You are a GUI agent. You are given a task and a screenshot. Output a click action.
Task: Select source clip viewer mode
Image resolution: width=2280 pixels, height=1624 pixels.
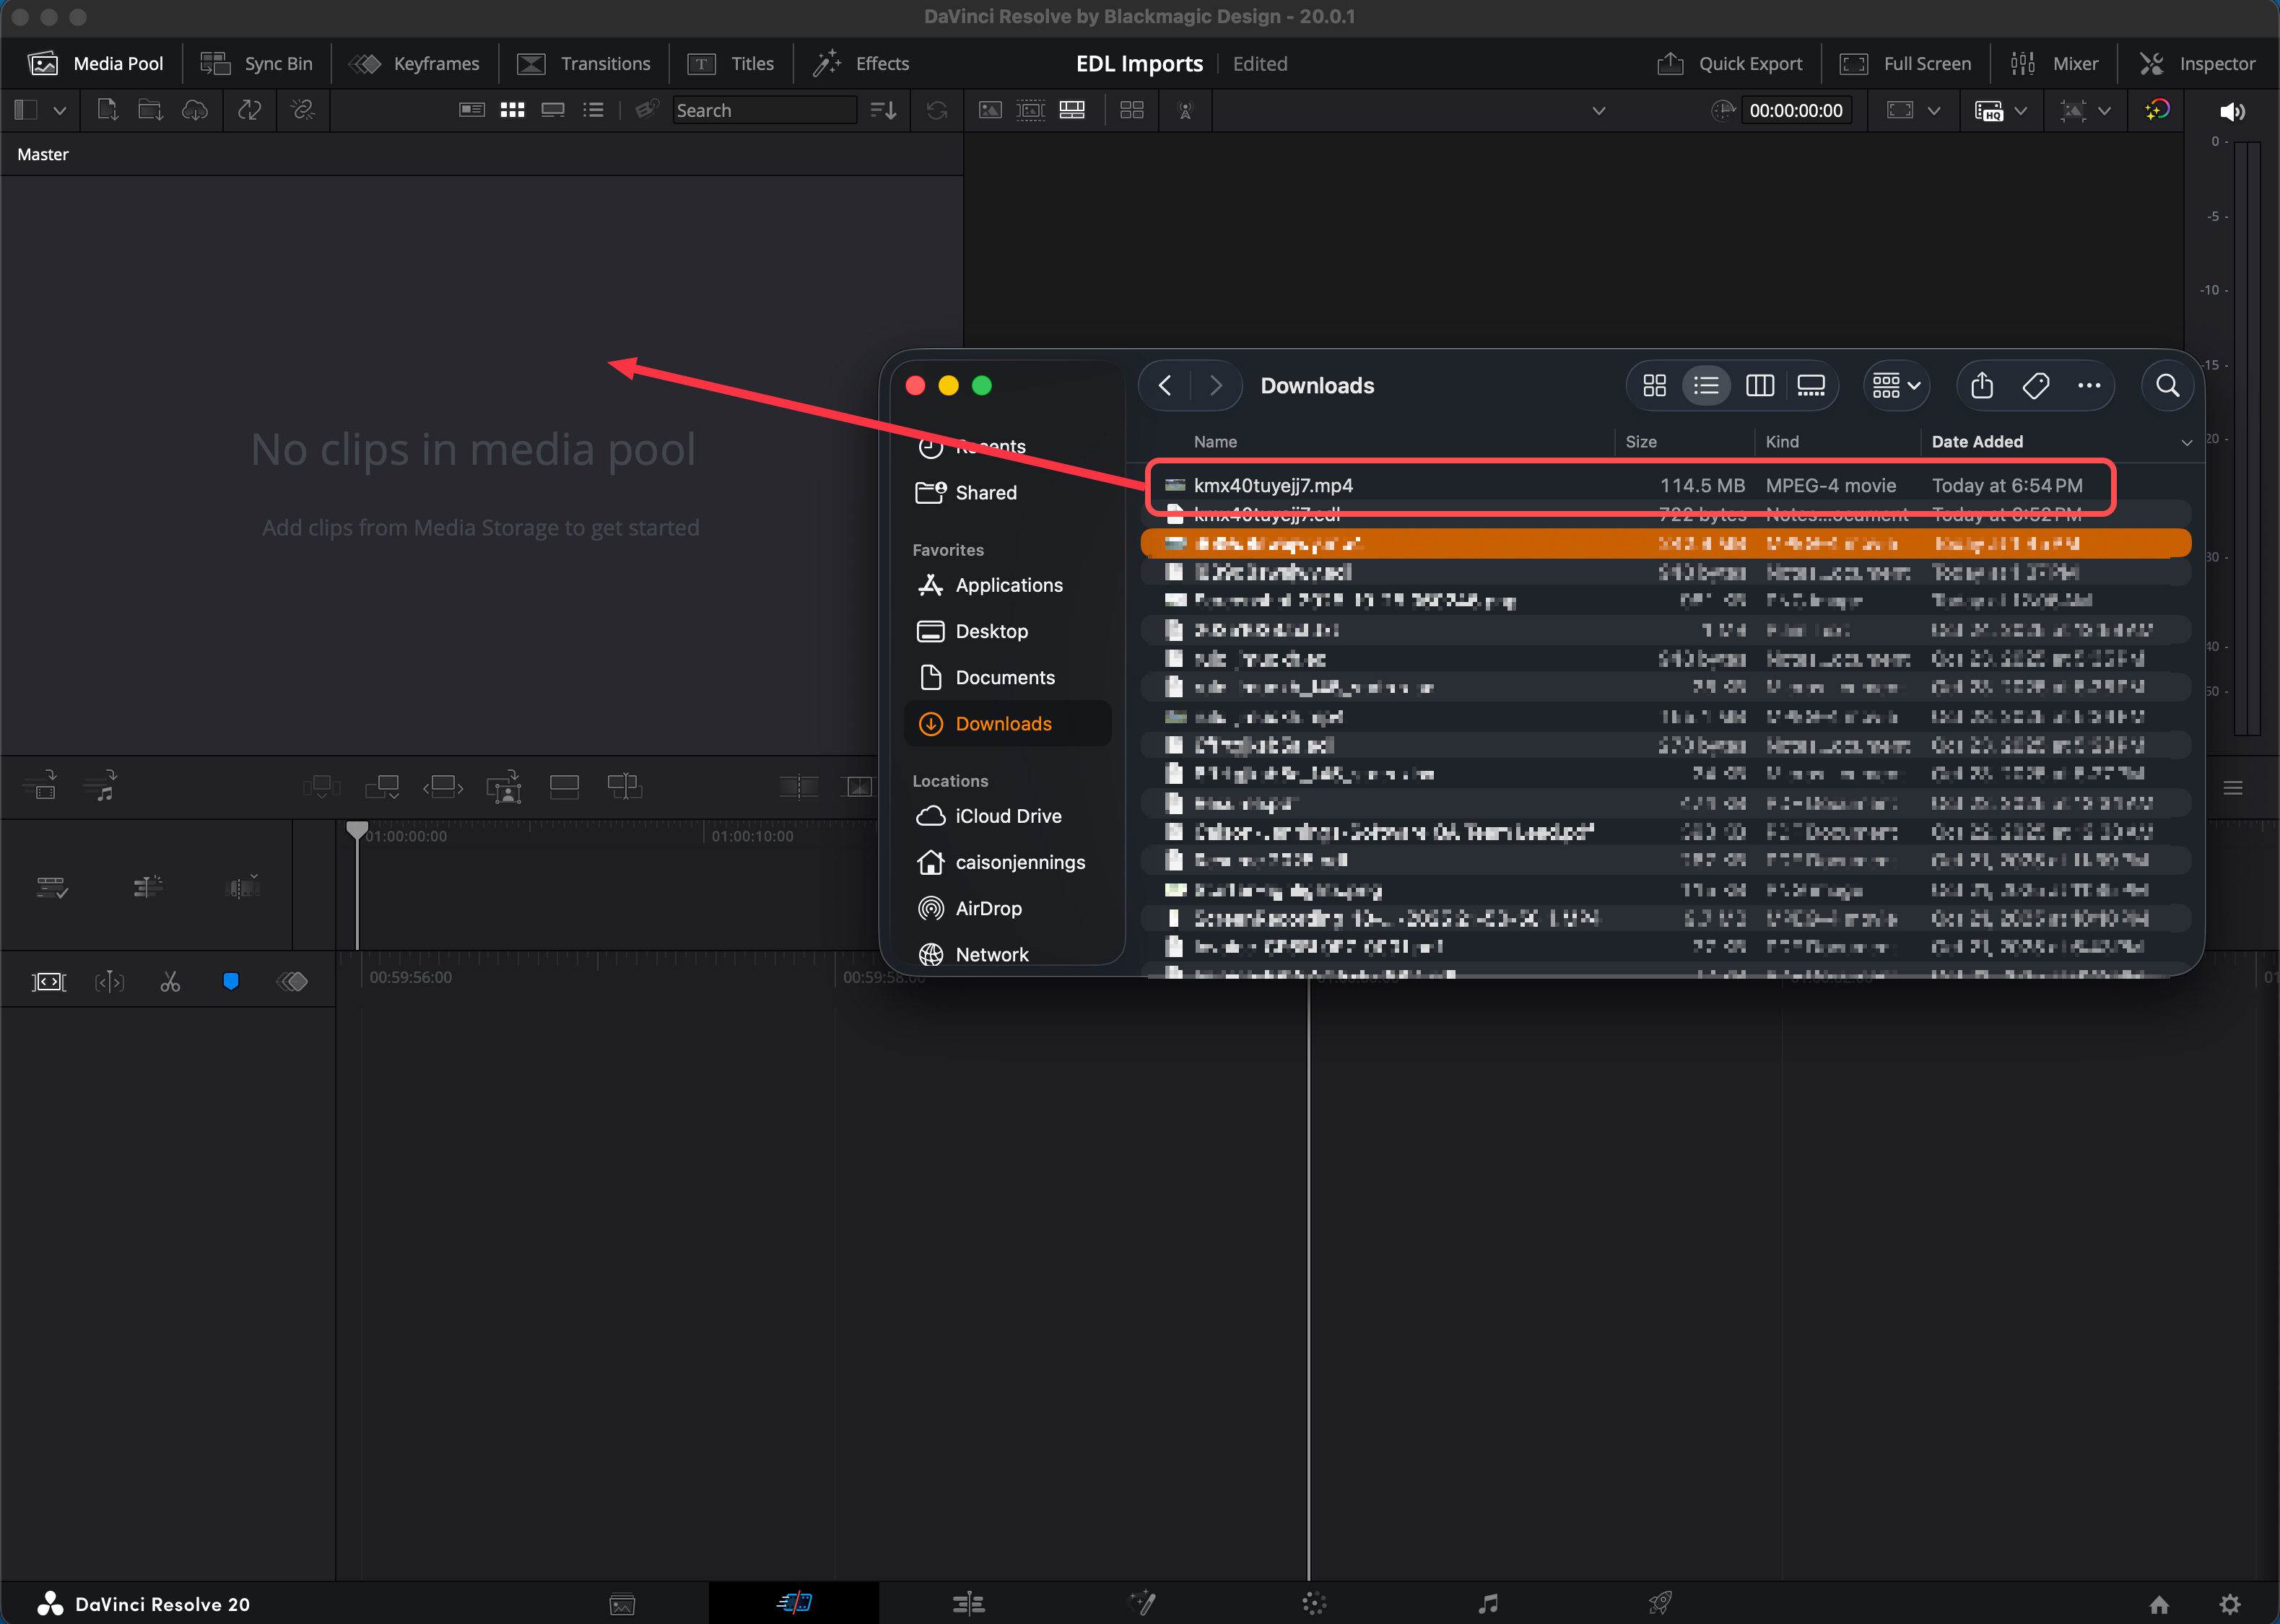pyautogui.click(x=990, y=110)
